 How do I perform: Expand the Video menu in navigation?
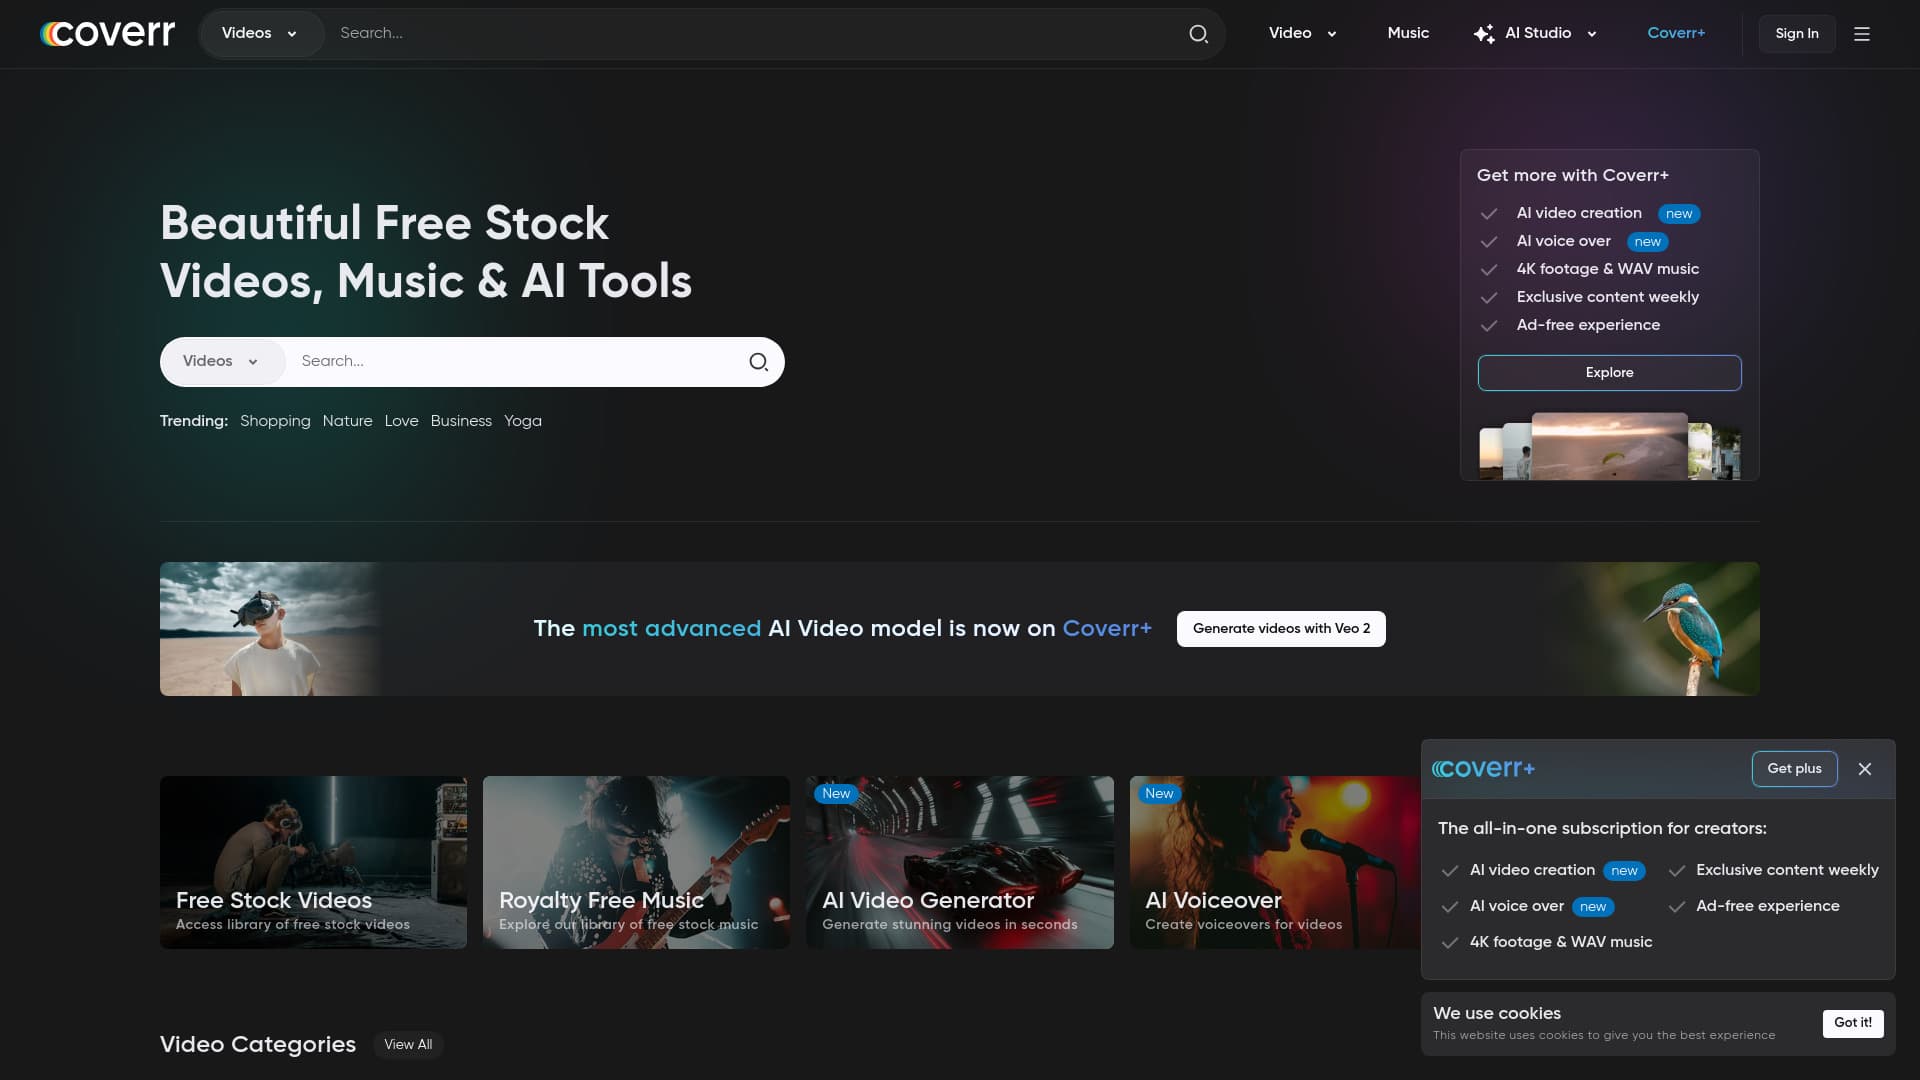1302,34
